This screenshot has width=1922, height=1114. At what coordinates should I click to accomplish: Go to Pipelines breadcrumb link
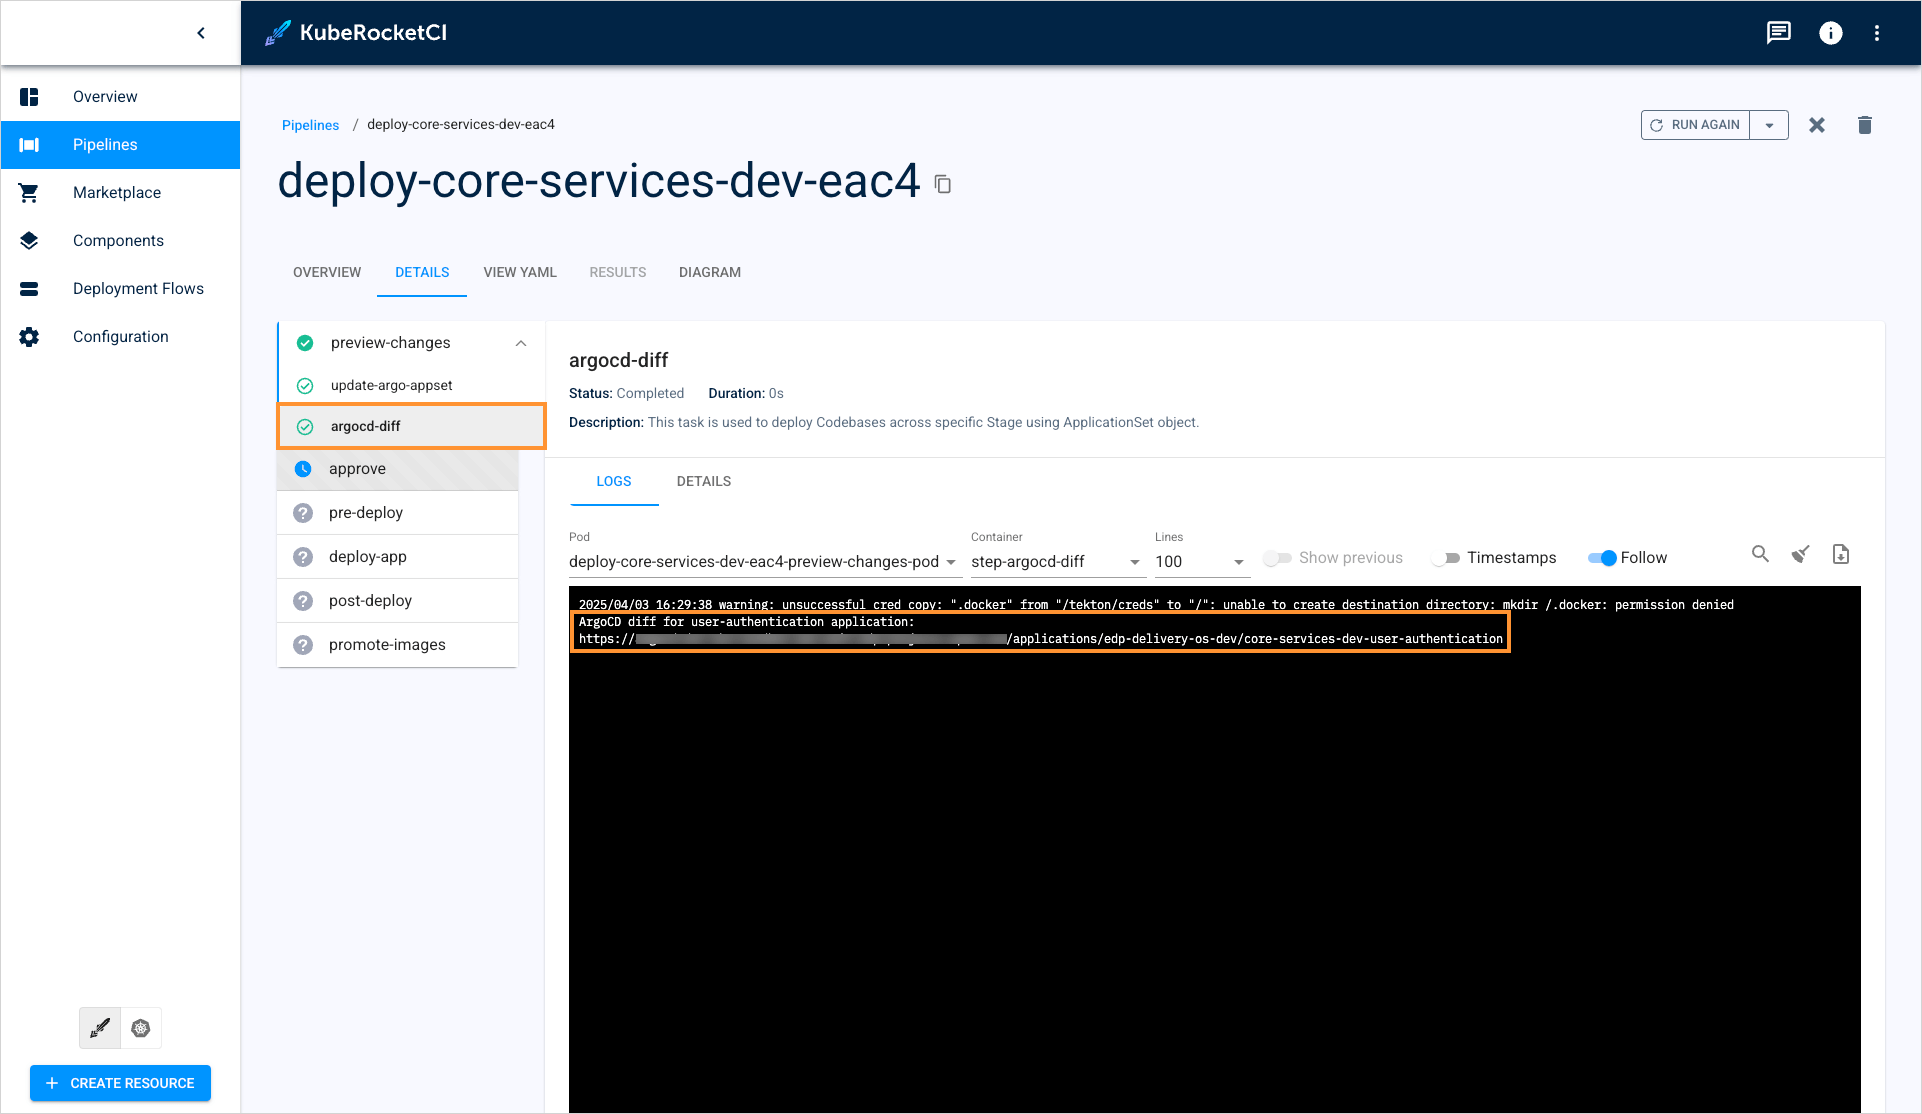pyautogui.click(x=310, y=125)
